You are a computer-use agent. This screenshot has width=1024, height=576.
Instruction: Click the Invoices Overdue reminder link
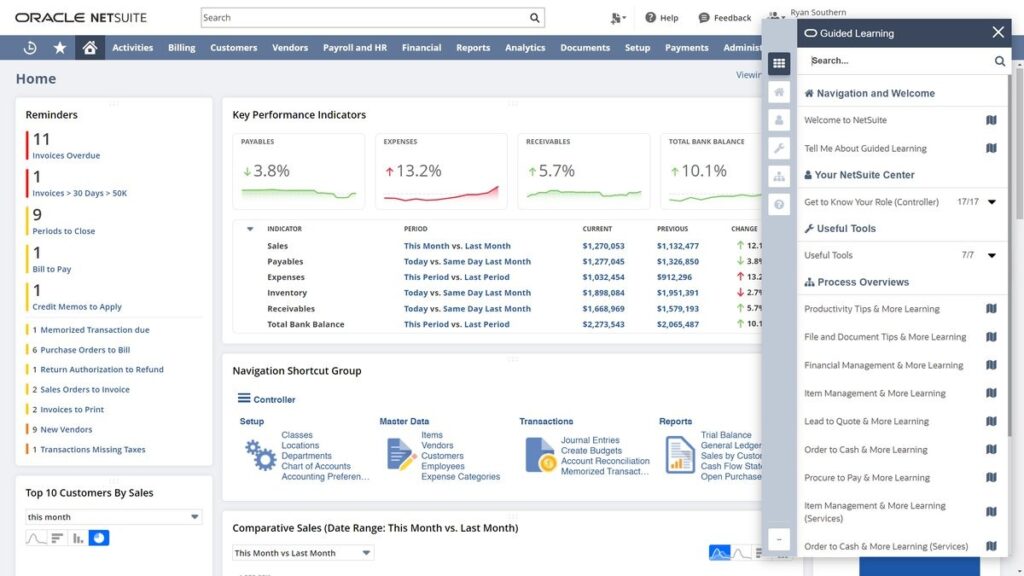coord(66,156)
